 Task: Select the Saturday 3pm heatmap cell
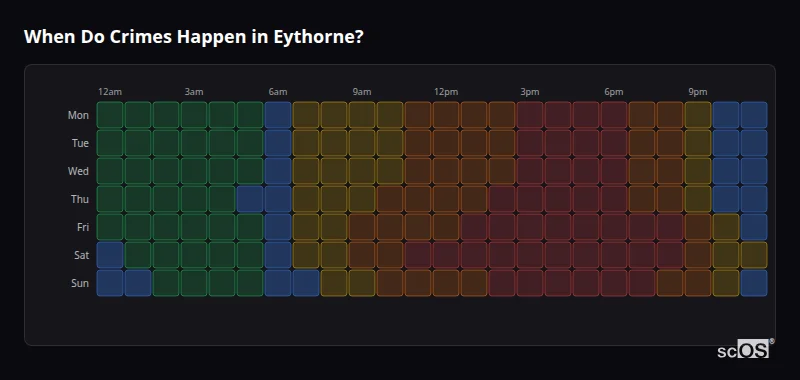pos(530,255)
